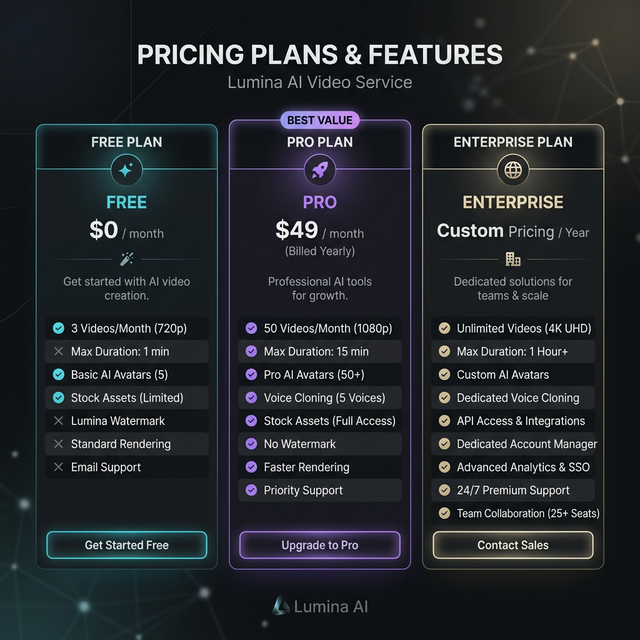Click the building icon under Custom Pricing
Image resolution: width=640 pixels, height=640 pixels.
click(x=513, y=259)
